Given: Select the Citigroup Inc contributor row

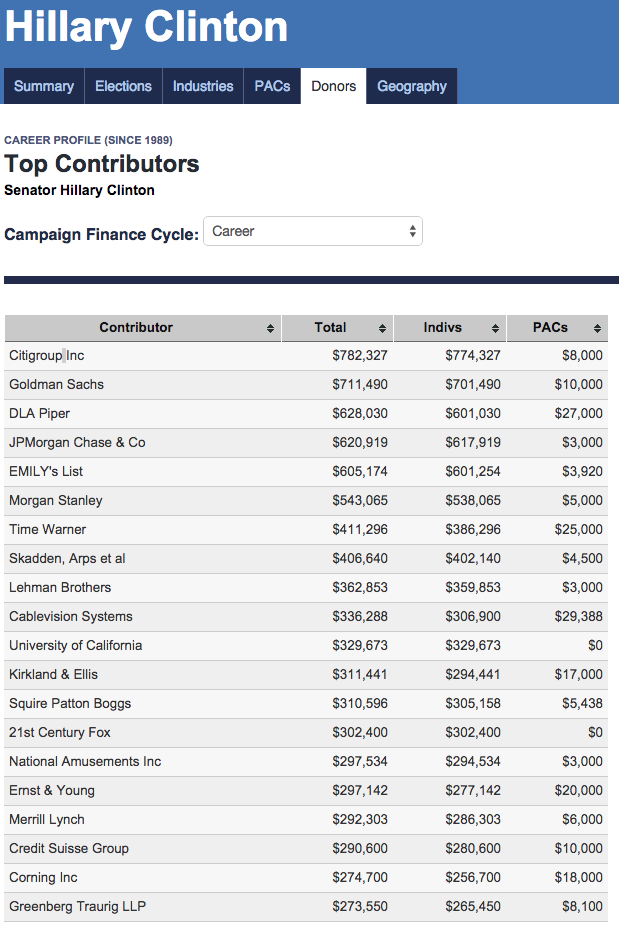Looking at the screenshot, I should coord(47,356).
